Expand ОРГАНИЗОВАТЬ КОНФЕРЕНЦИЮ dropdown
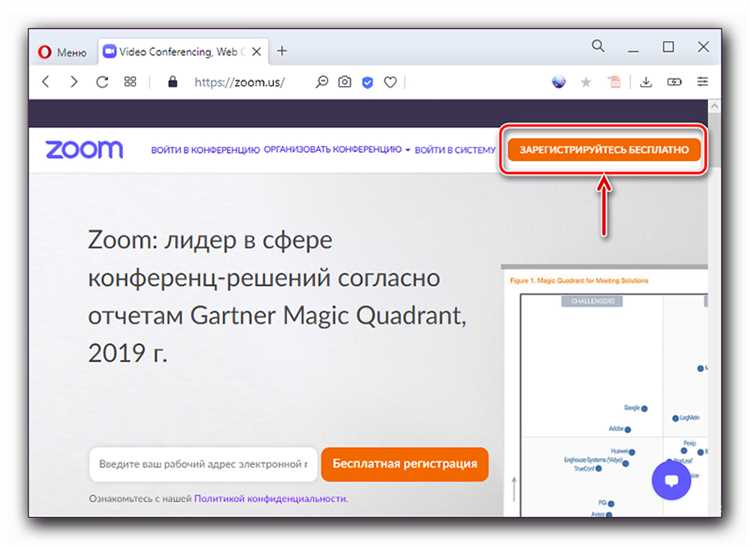This screenshot has height=548, width=750. pos(337,149)
